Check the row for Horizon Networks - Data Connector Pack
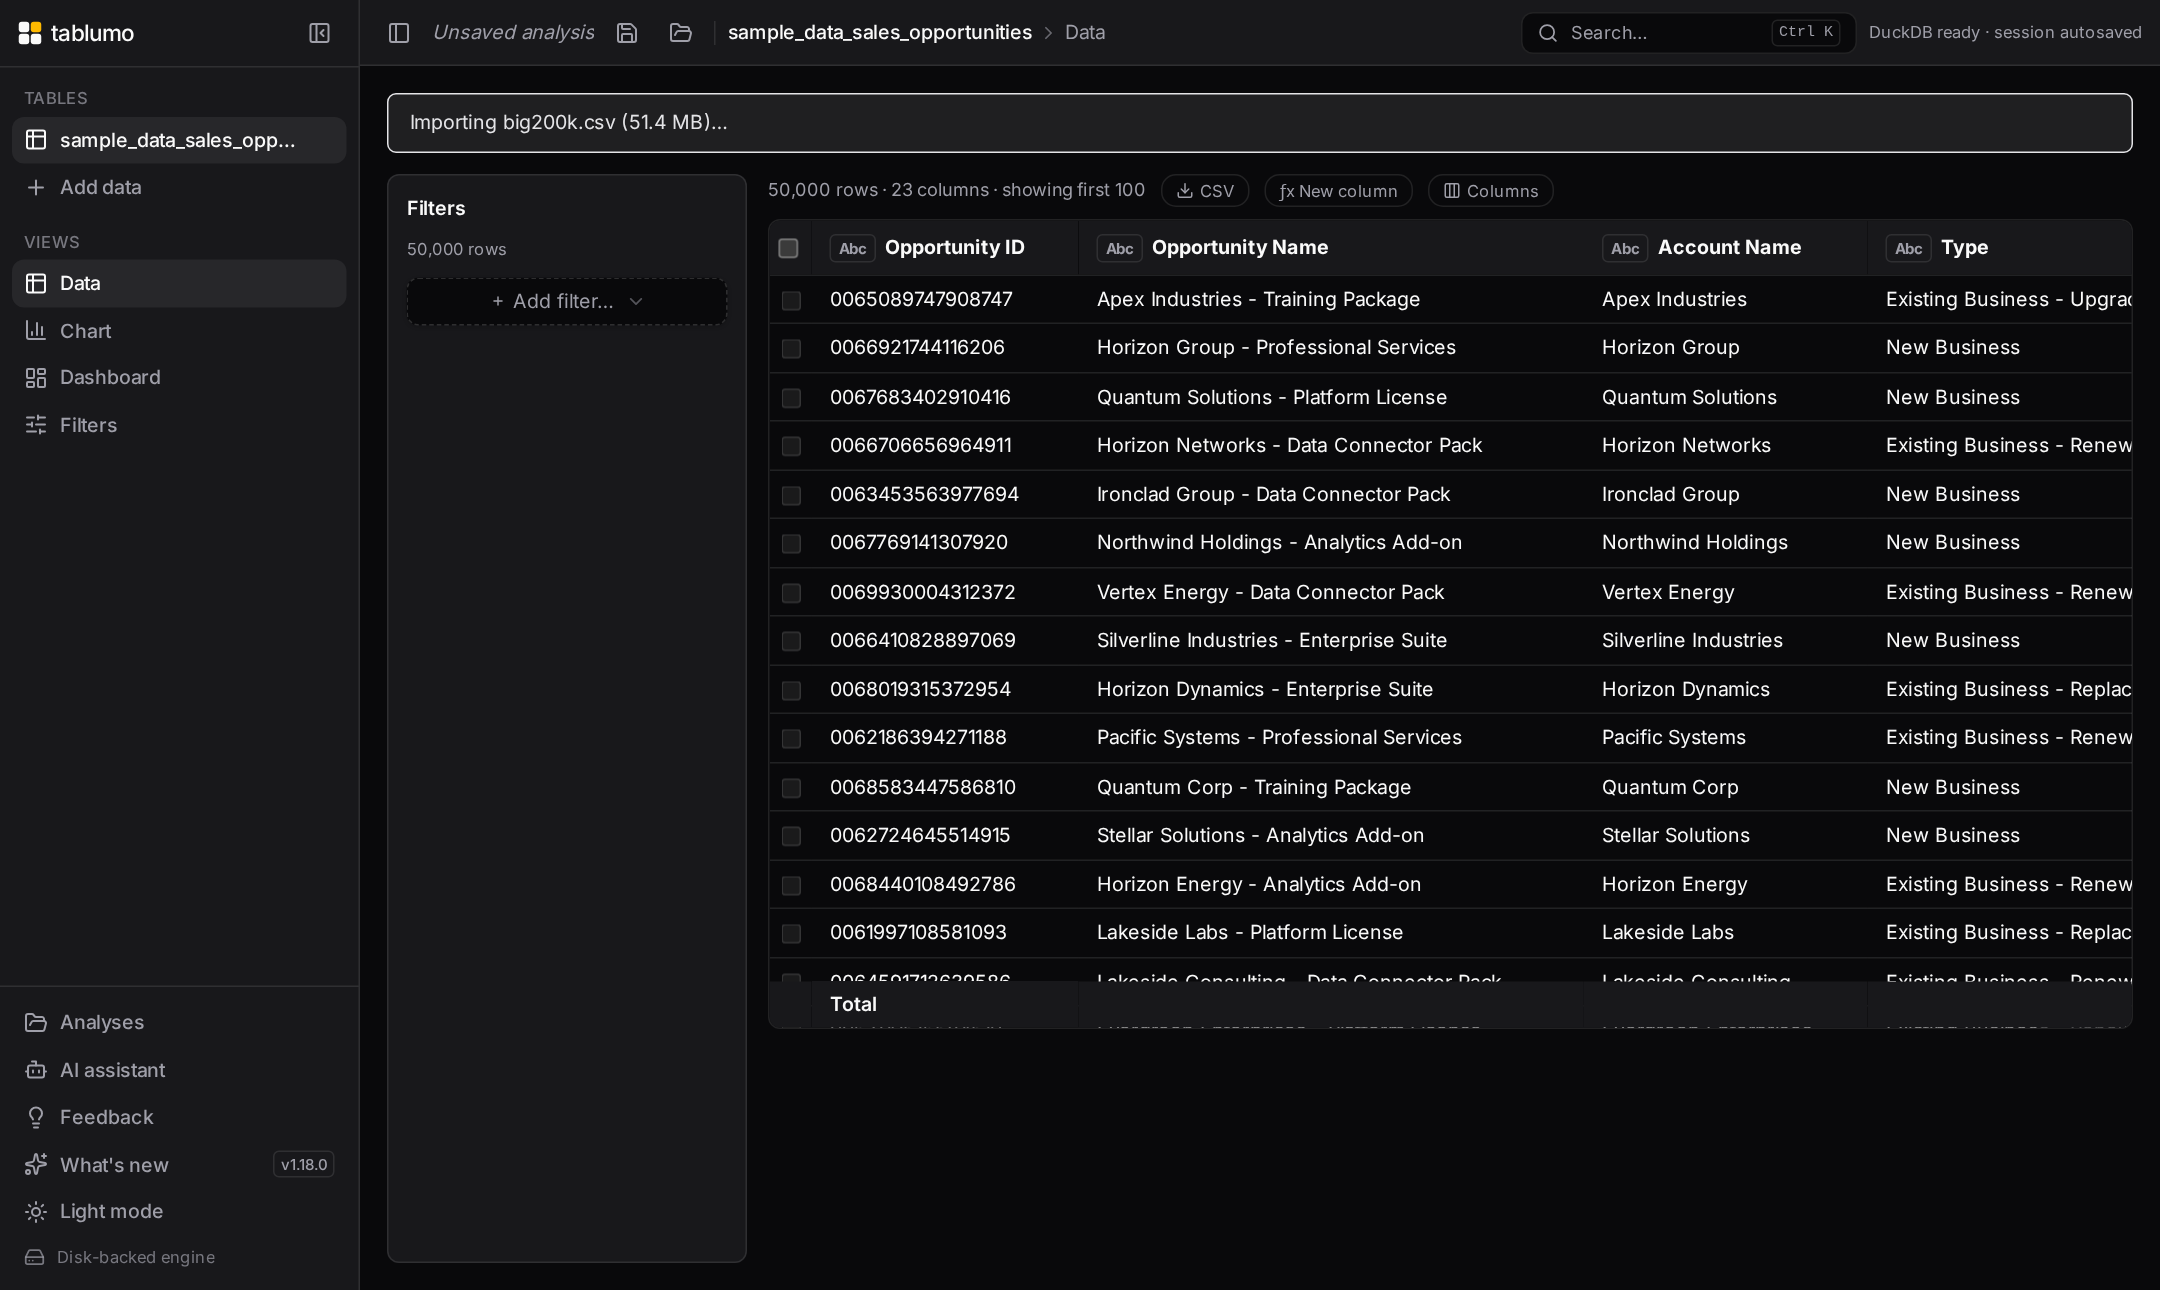Image resolution: width=2160 pixels, height=1290 pixels. (x=791, y=446)
